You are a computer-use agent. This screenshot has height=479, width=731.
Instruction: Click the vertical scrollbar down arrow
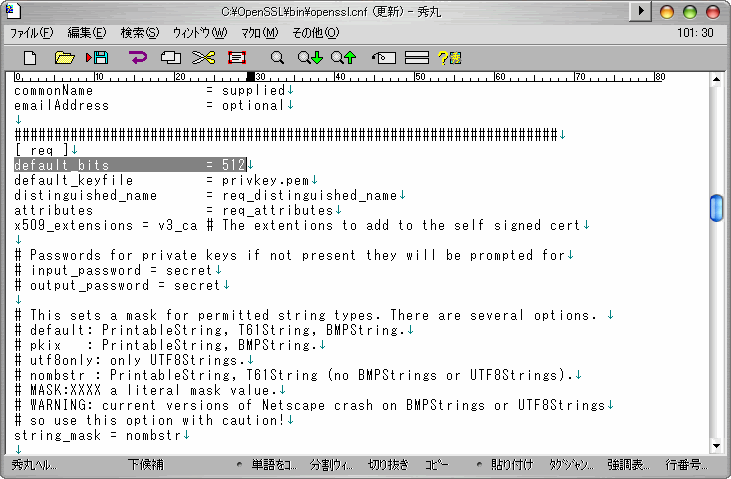[x=717, y=446]
